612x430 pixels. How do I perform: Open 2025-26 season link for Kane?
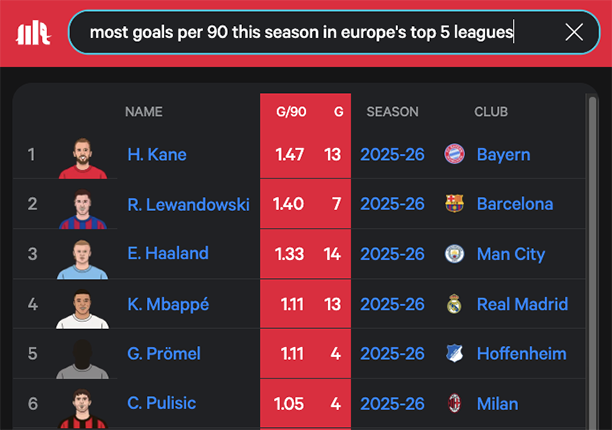[392, 155]
